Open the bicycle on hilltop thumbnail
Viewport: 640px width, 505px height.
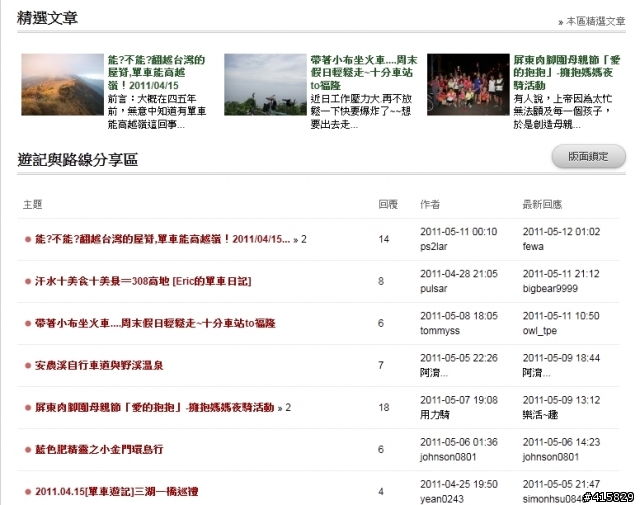[265, 85]
